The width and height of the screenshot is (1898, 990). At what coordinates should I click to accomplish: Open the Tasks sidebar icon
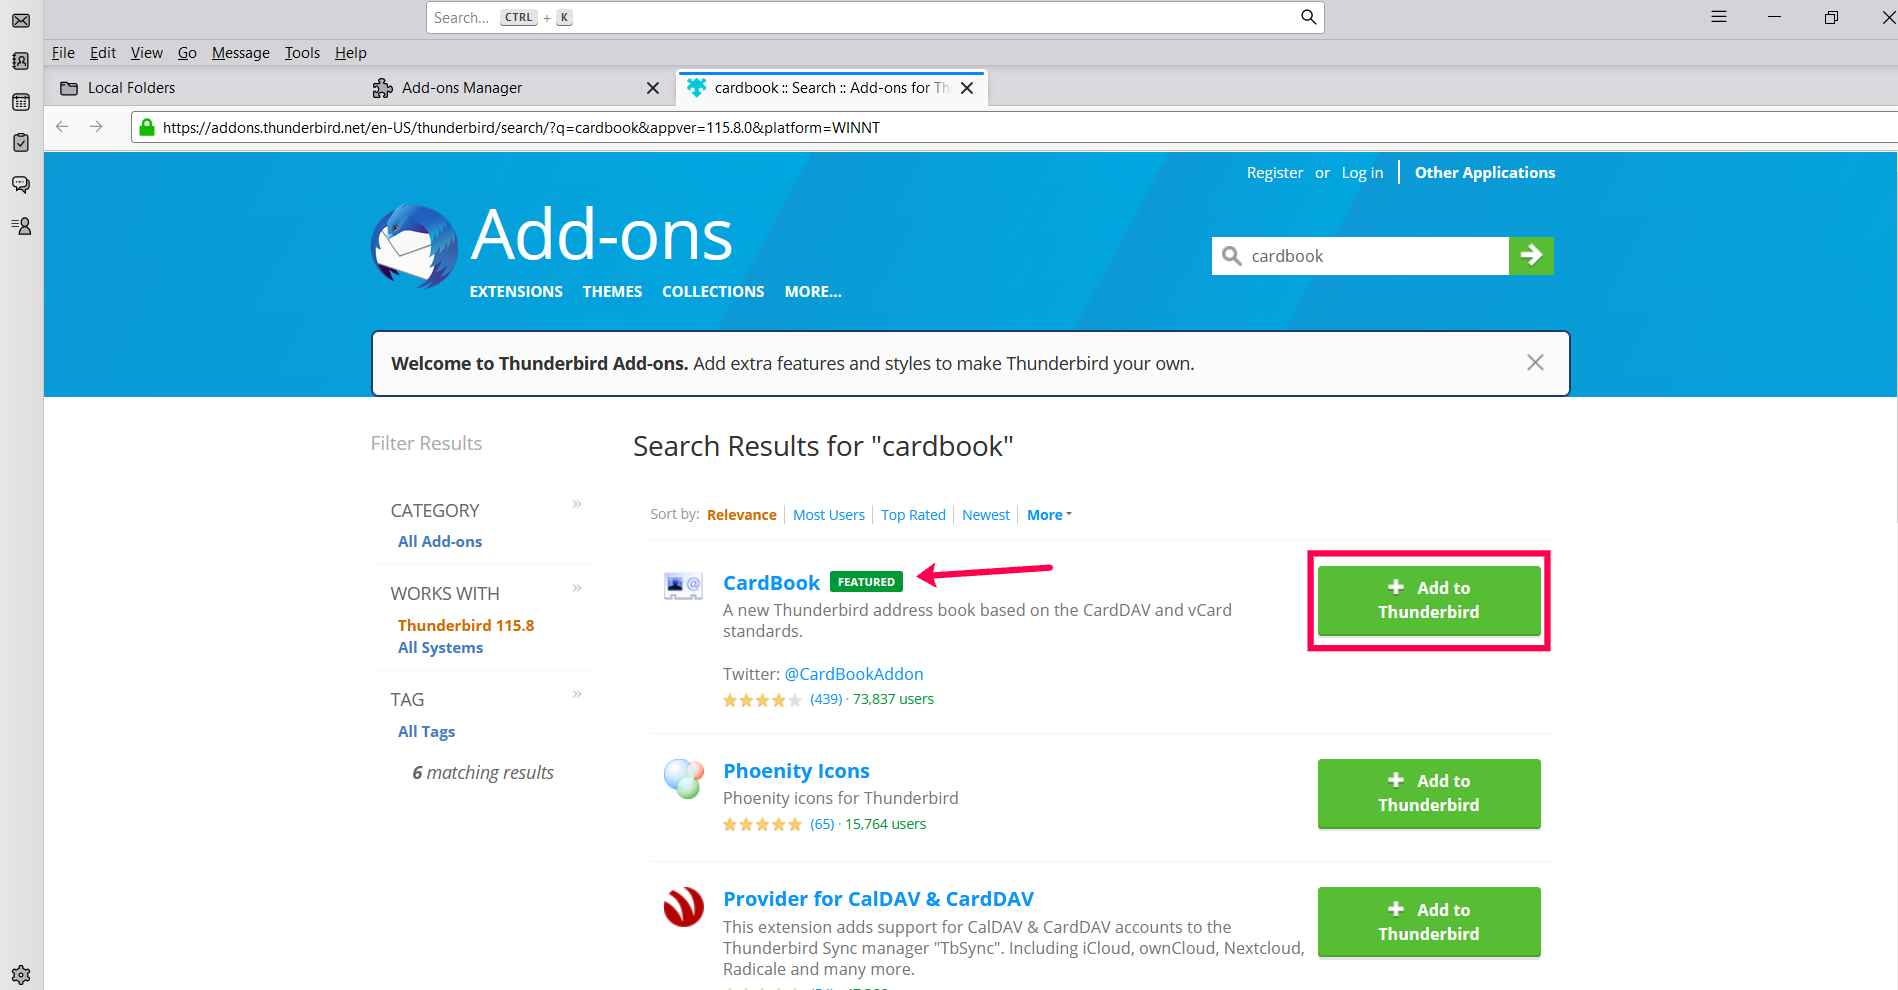pyautogui.click(x=21, y=143)
